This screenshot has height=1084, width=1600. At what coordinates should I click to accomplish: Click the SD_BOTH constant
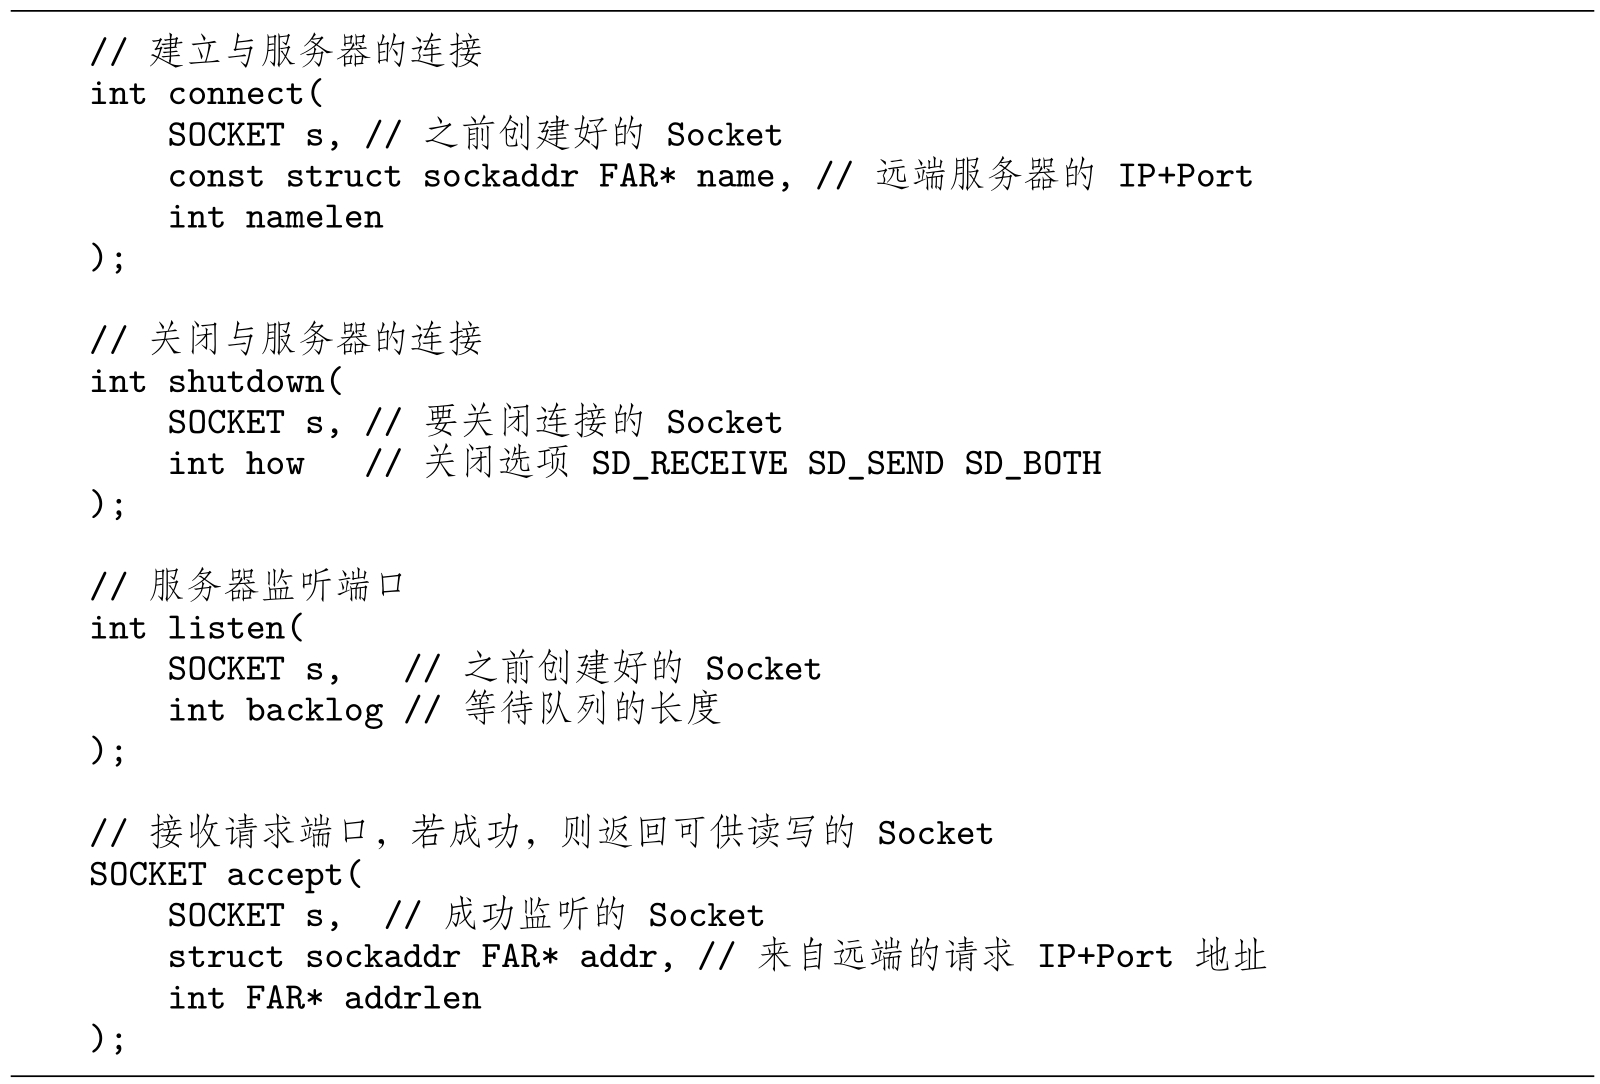tap(1032, 464)
